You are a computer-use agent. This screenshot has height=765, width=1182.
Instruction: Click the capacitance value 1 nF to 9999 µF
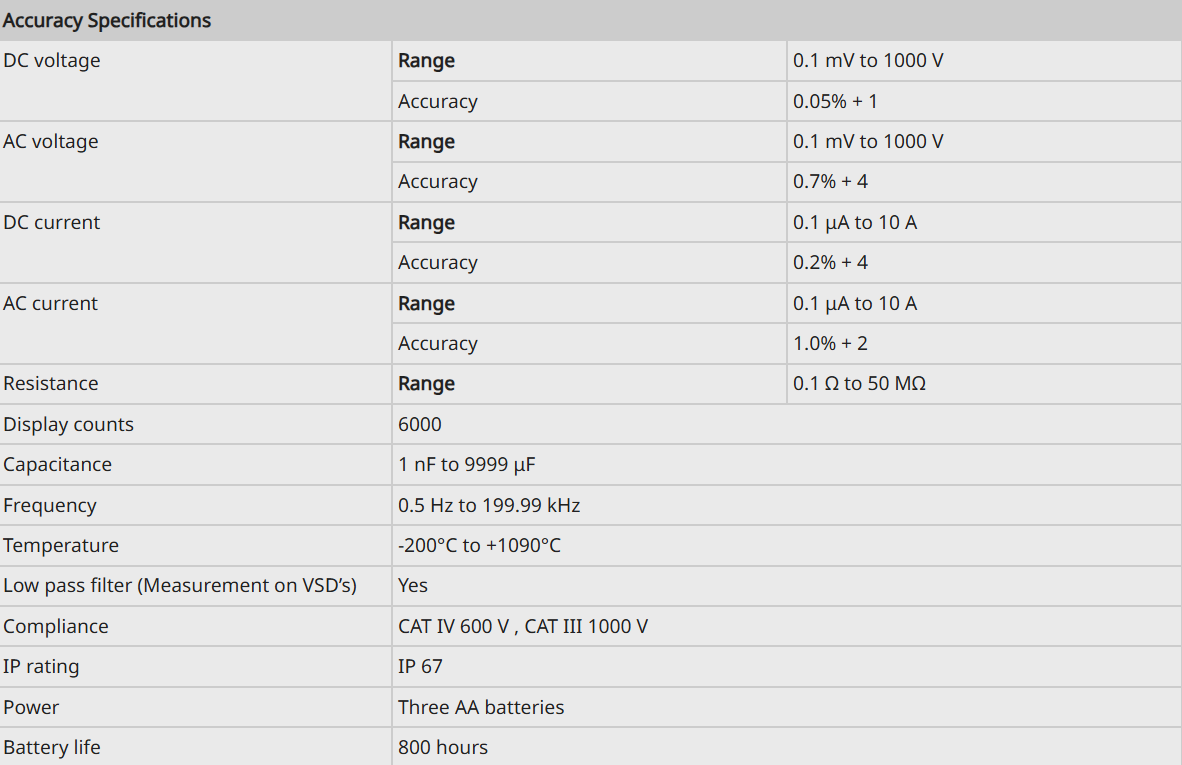[466, 464]
